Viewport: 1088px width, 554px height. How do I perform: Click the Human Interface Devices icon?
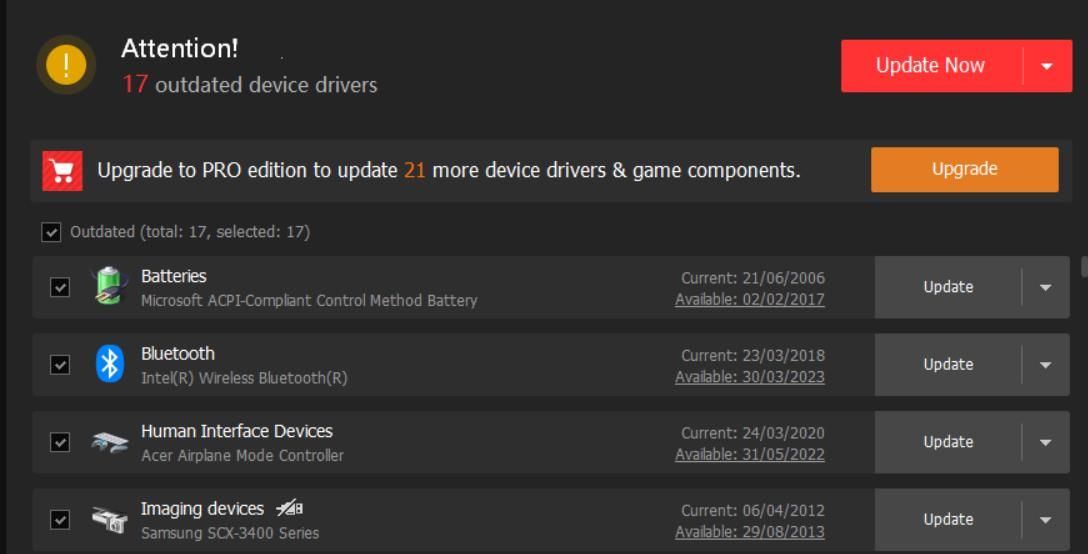(110, 442)
